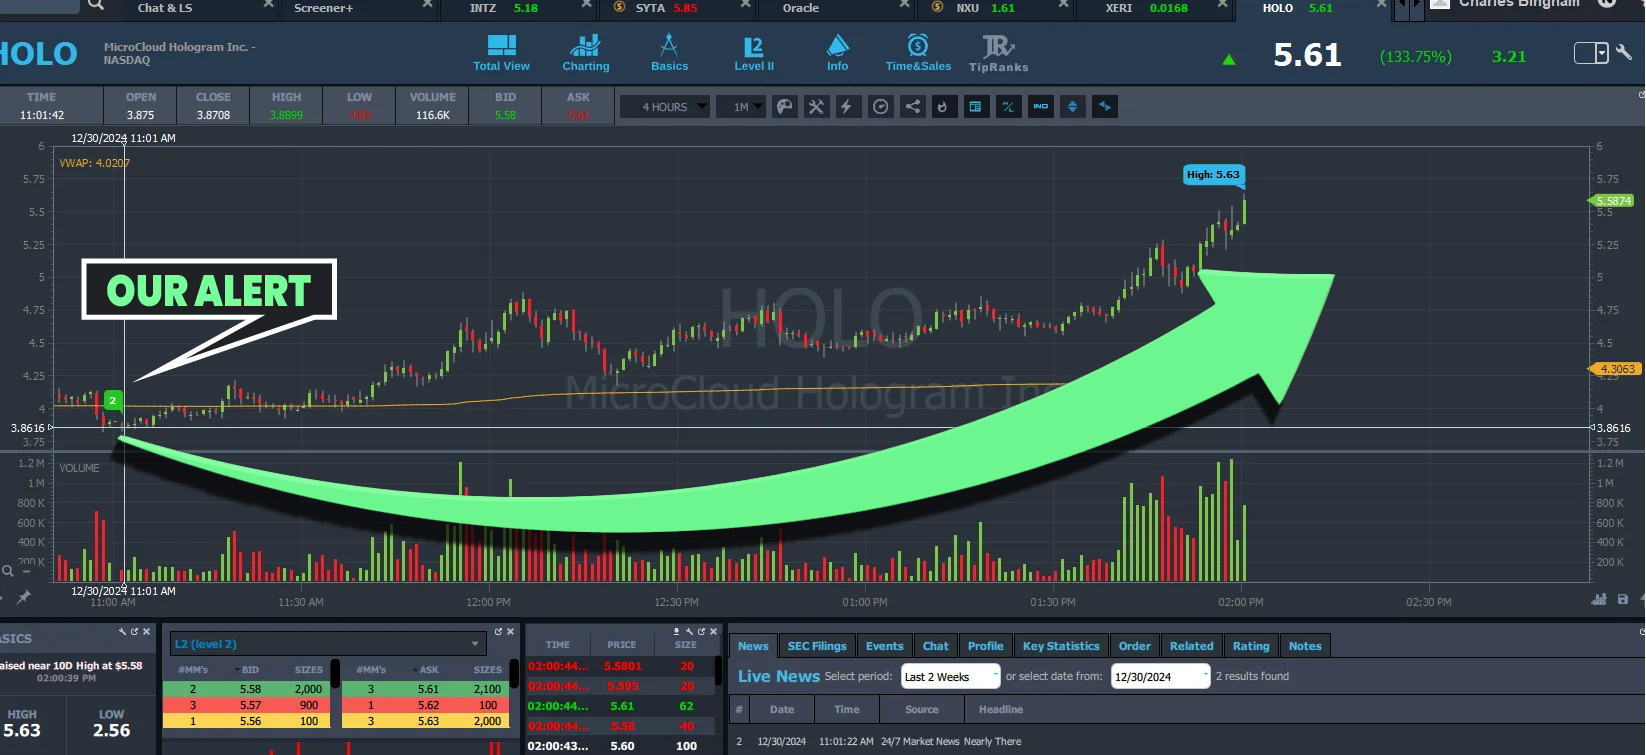Close the XERI ticker tab
The height and width of the screenshot is (755, 1646).
1223,6
